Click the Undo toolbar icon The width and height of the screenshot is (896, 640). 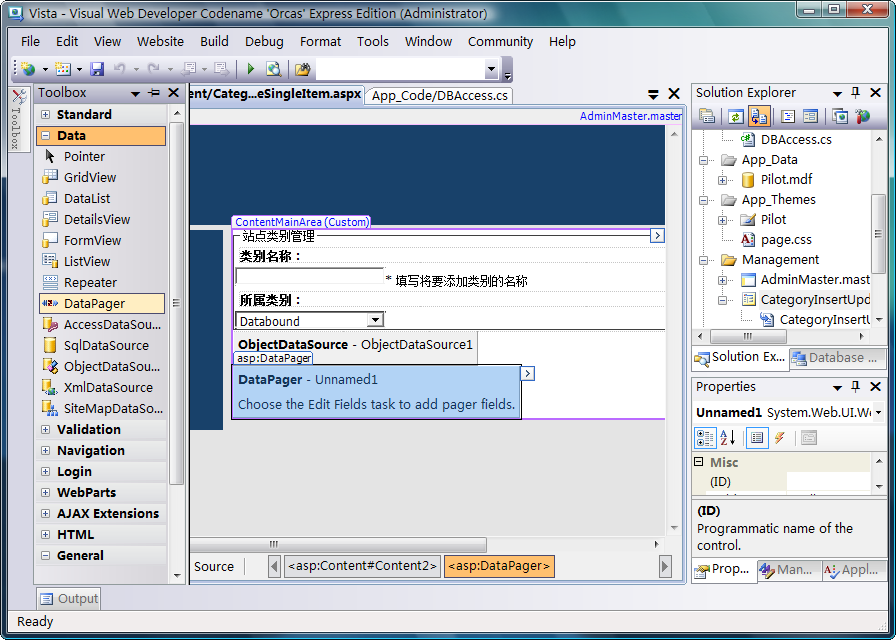coord(120,70)
